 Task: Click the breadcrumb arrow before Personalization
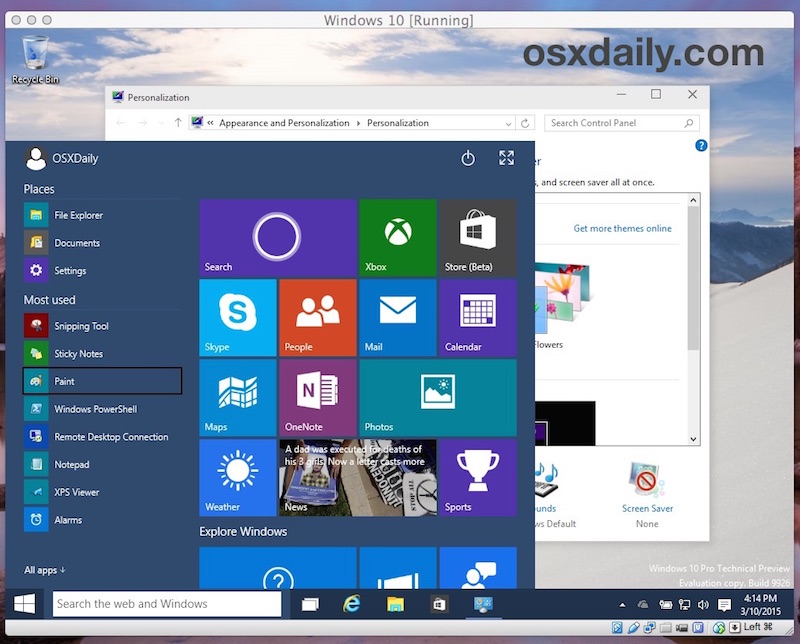358,123
